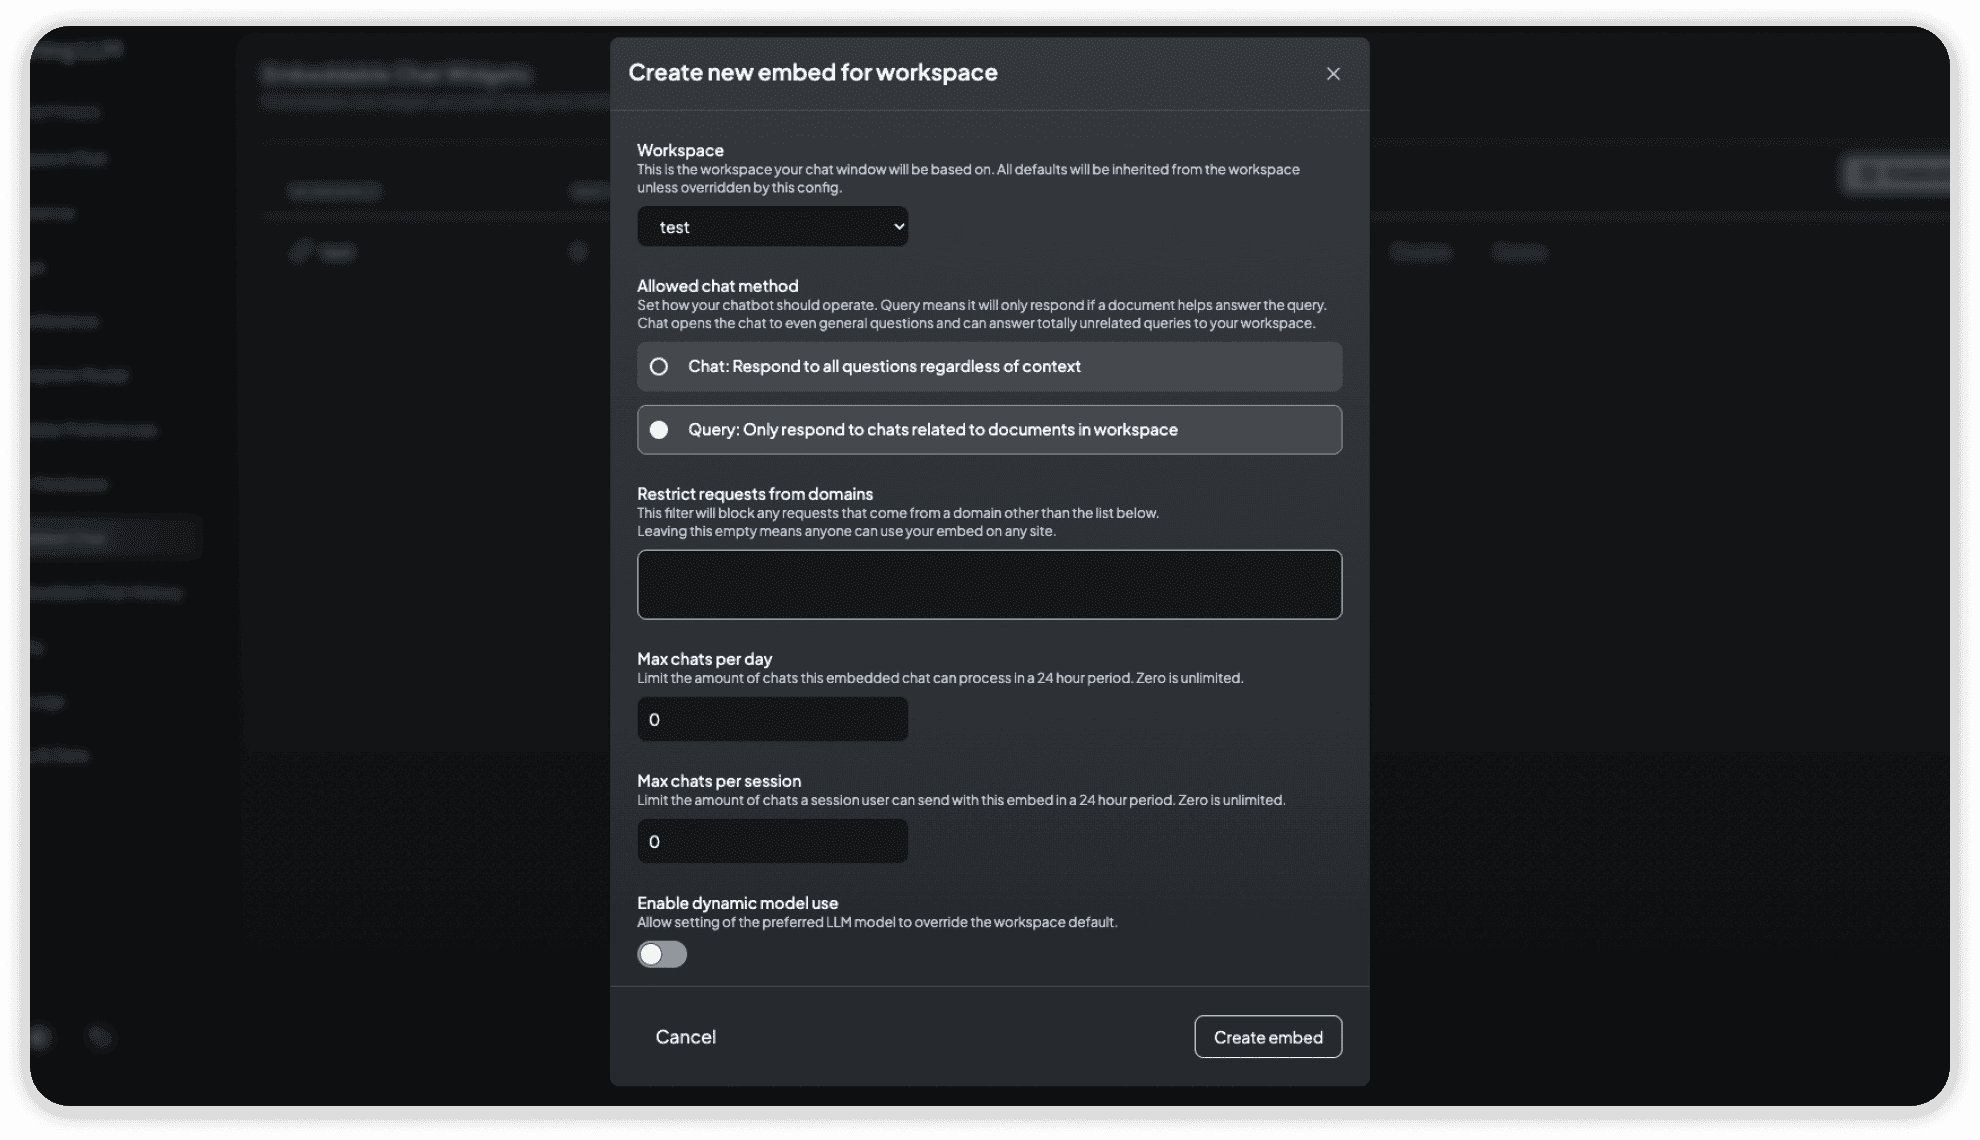Image resolution: width=1980 pixels, height=1140 pixels.
Task: Click the dynamic model use toggle knob
Action: tap(652, 954)
